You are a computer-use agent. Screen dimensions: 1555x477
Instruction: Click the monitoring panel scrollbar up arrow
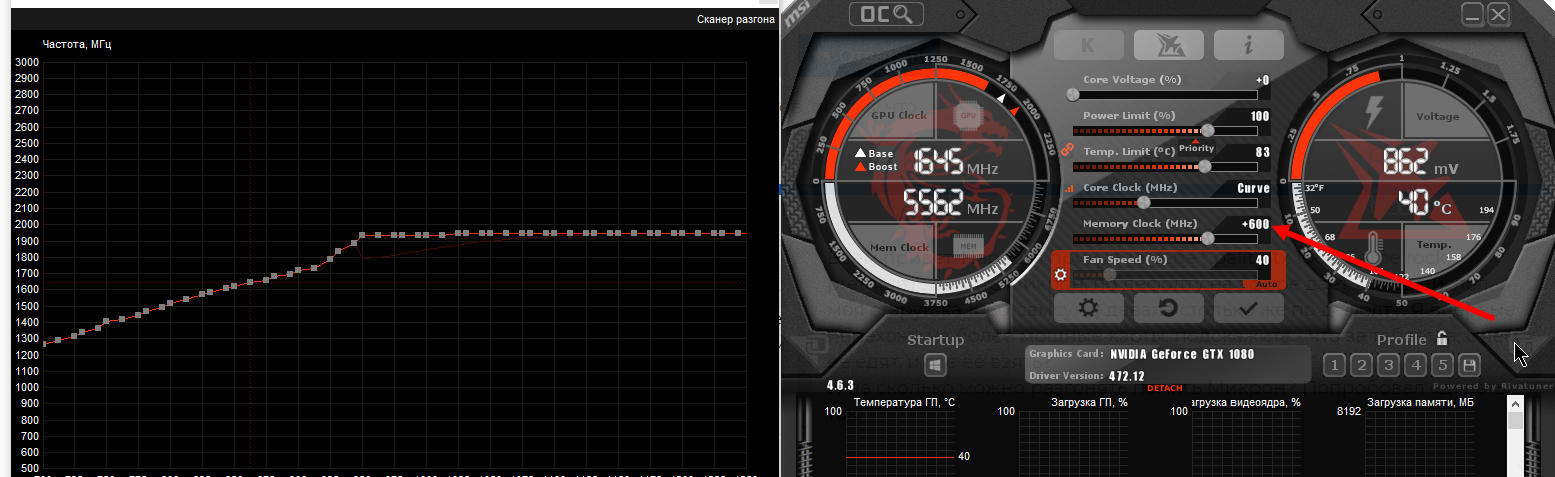click(1515, 403)
